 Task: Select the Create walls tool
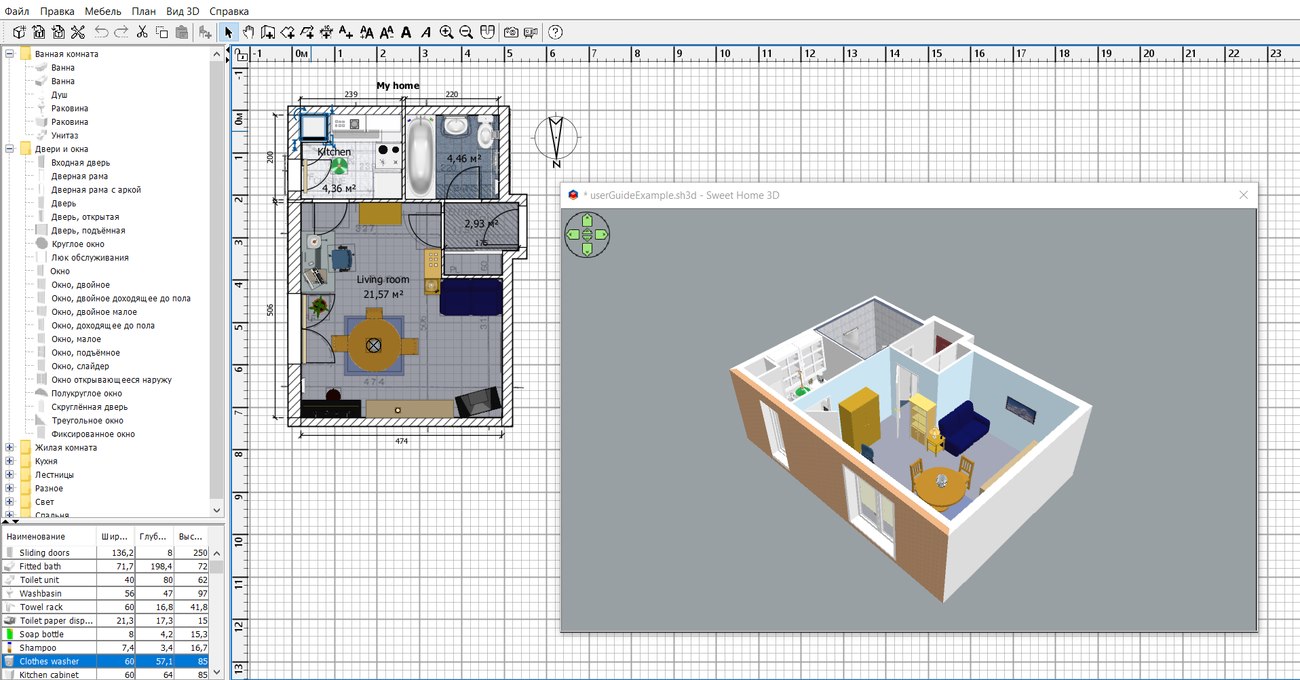[268, 32]
